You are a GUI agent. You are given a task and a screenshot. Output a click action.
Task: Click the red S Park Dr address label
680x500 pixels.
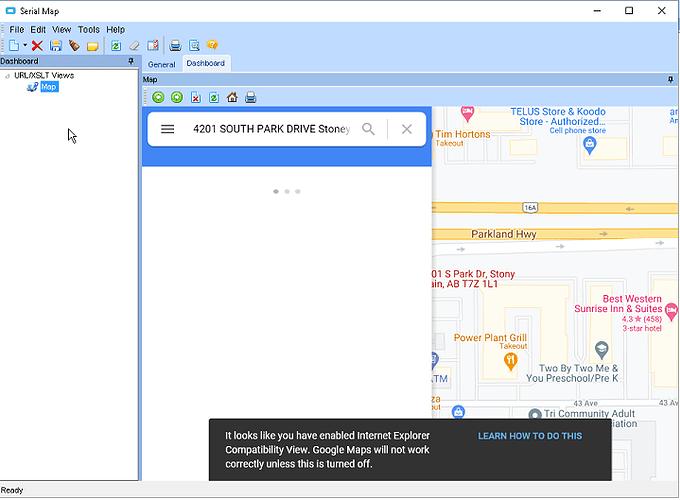coord(473,279)
